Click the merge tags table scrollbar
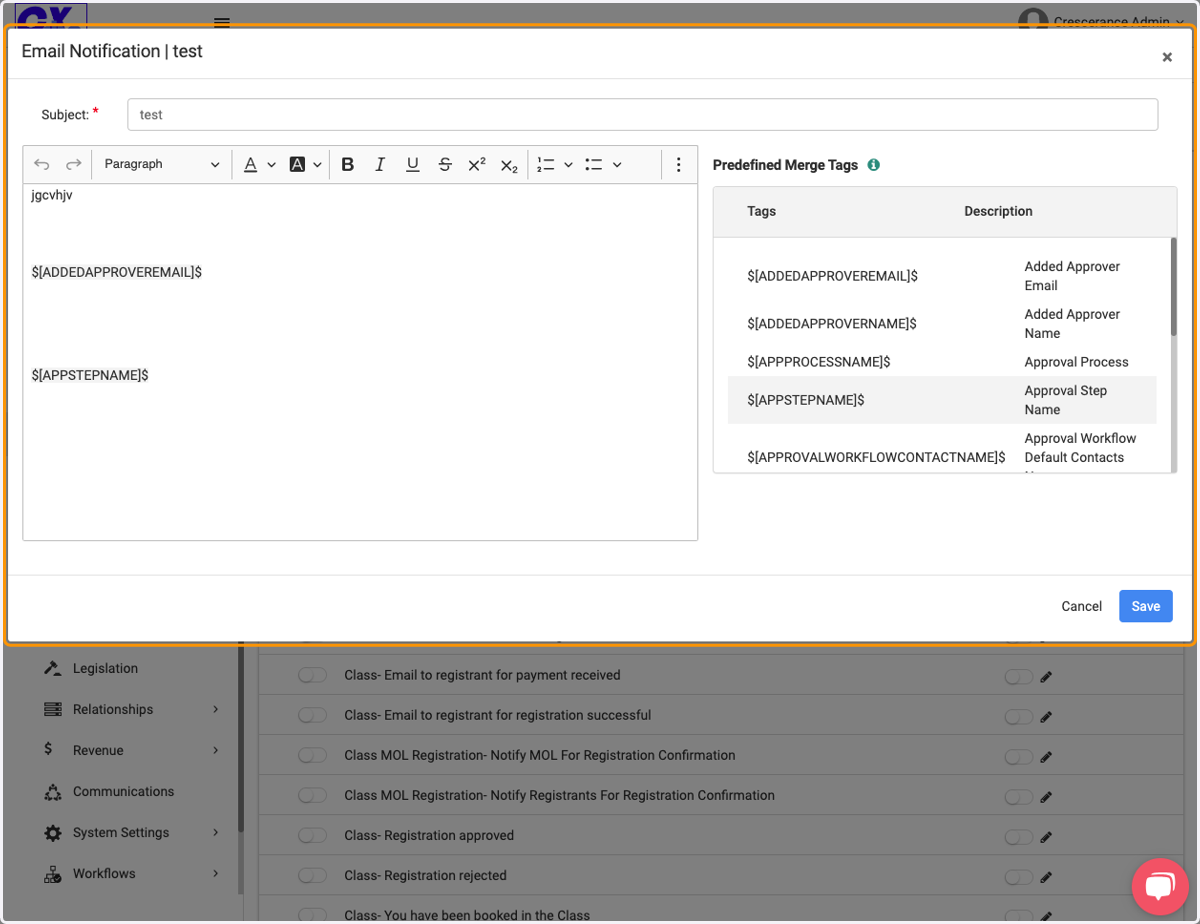Image resolution: width=1200 pixels, height=924 pixels. pyautogui.click(x=1173, y=287)
